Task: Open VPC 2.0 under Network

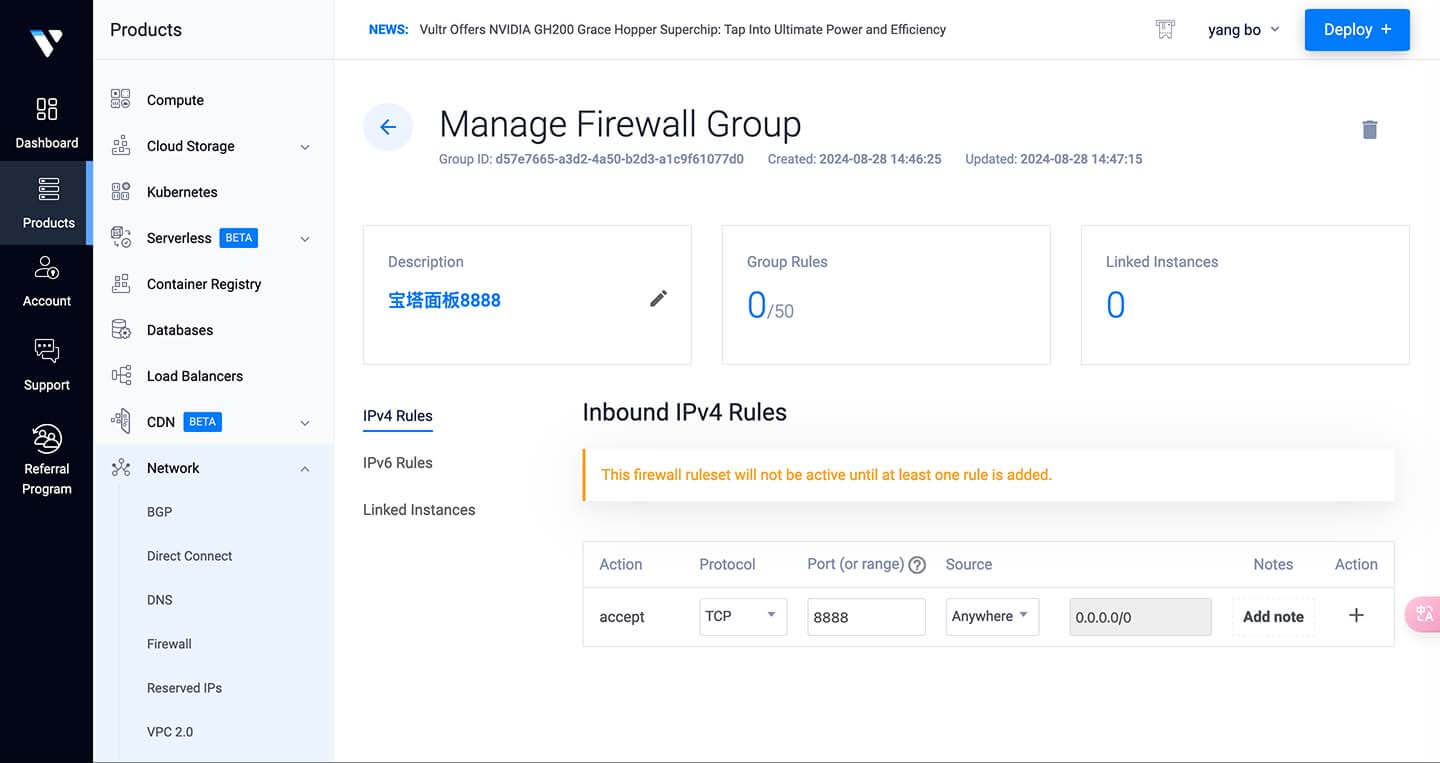Action: point(170,732)
